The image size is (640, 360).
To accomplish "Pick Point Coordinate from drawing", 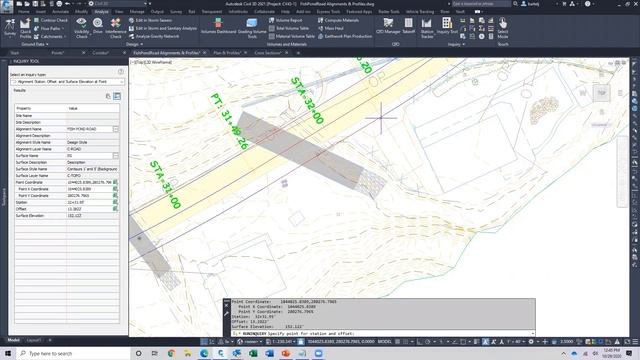I will (116, 182).
